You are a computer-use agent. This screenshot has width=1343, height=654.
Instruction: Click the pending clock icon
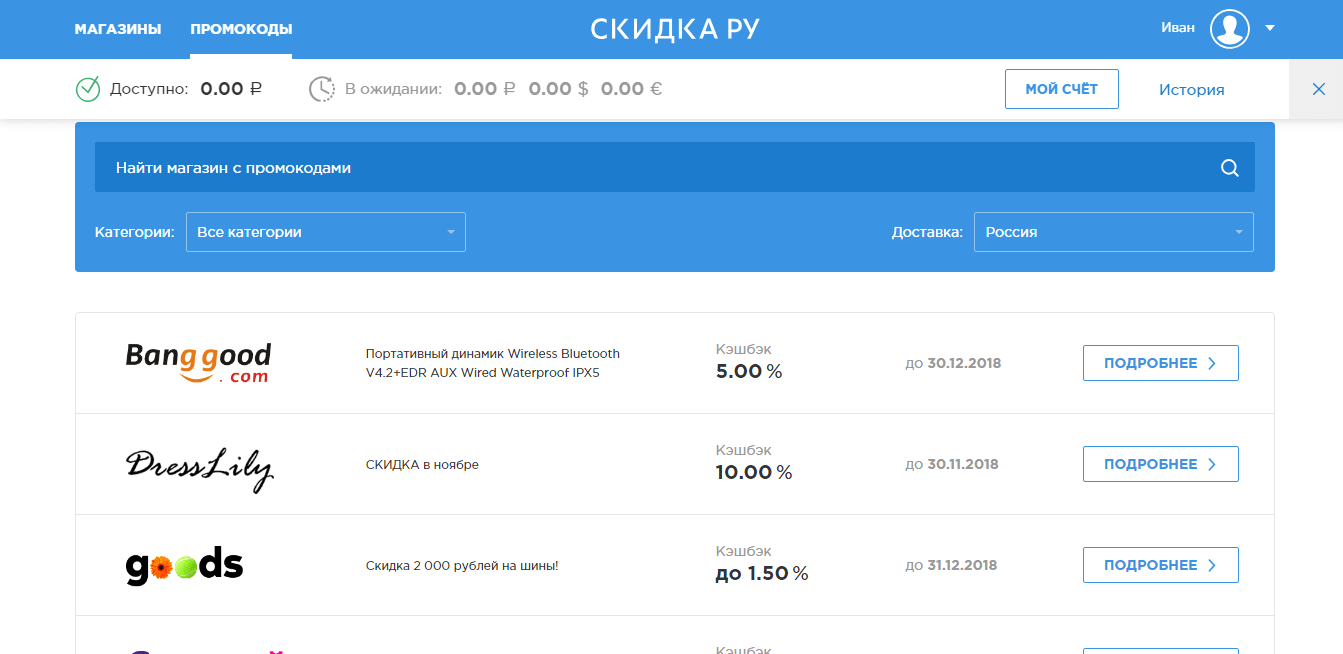321,89
